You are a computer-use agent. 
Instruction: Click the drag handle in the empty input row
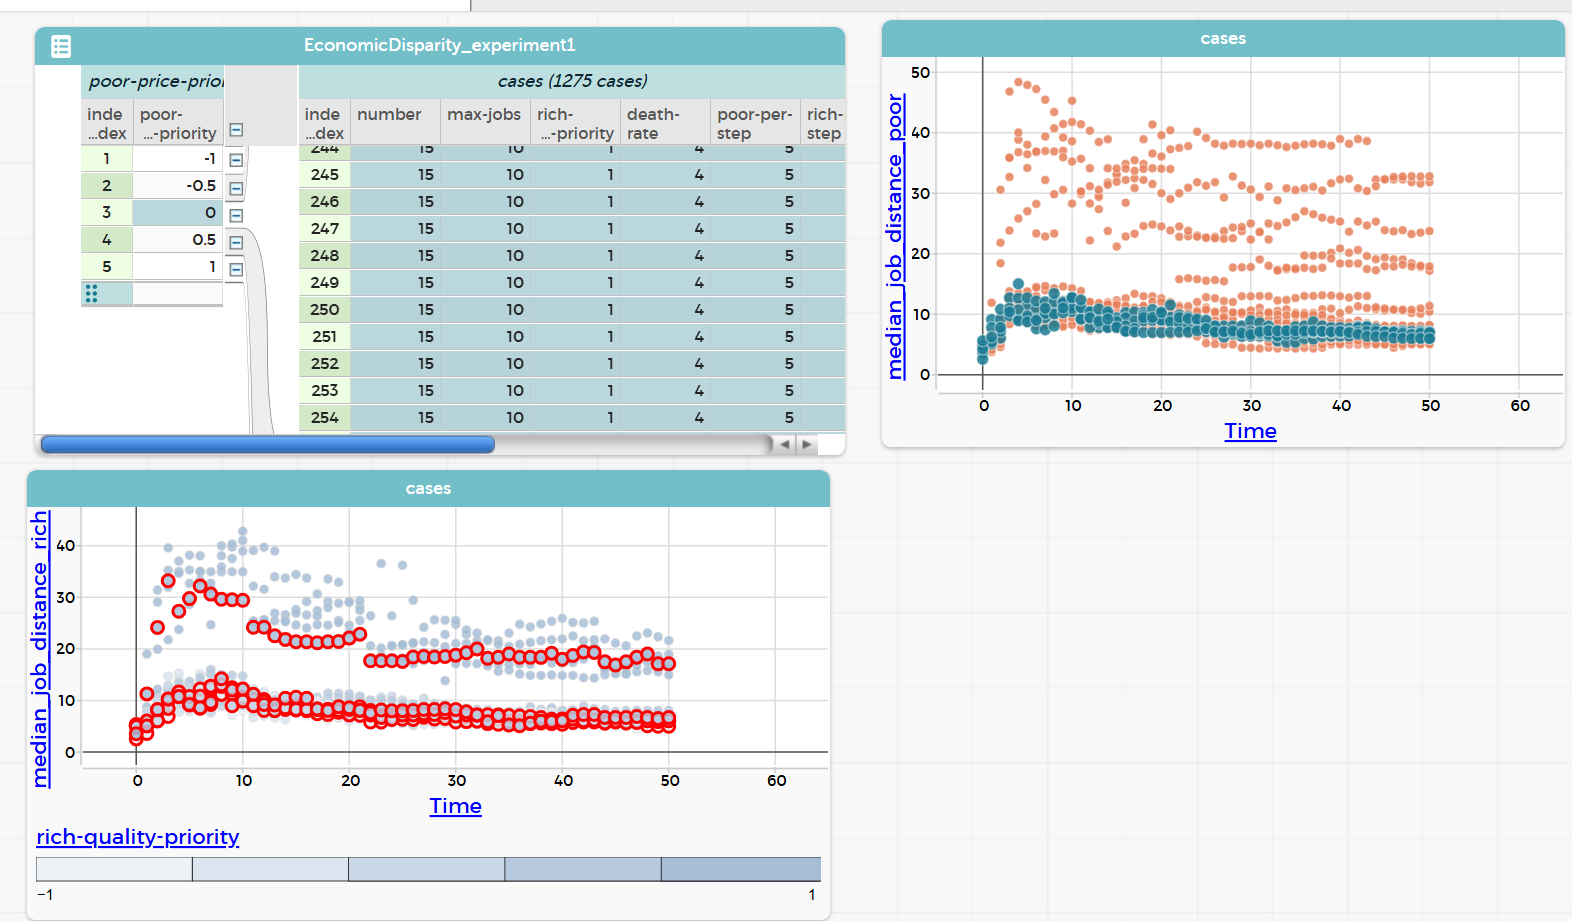point(91,293)
